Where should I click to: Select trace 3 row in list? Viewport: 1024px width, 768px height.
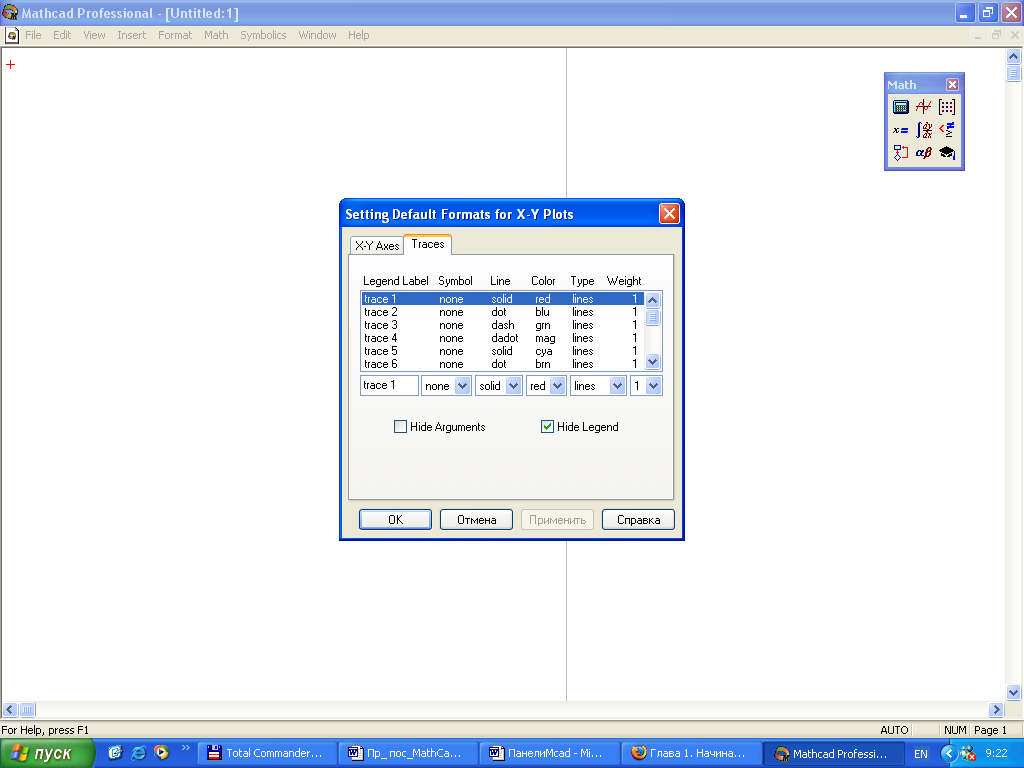(x=502, y=325)
